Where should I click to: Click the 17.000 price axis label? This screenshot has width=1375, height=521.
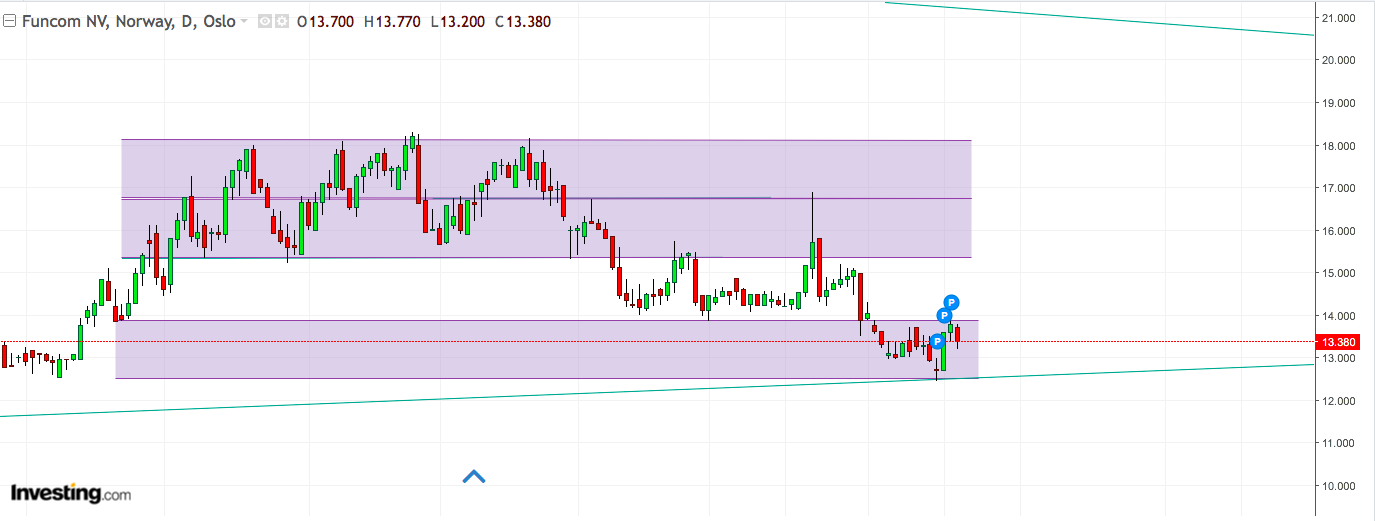coord(1338,188)
